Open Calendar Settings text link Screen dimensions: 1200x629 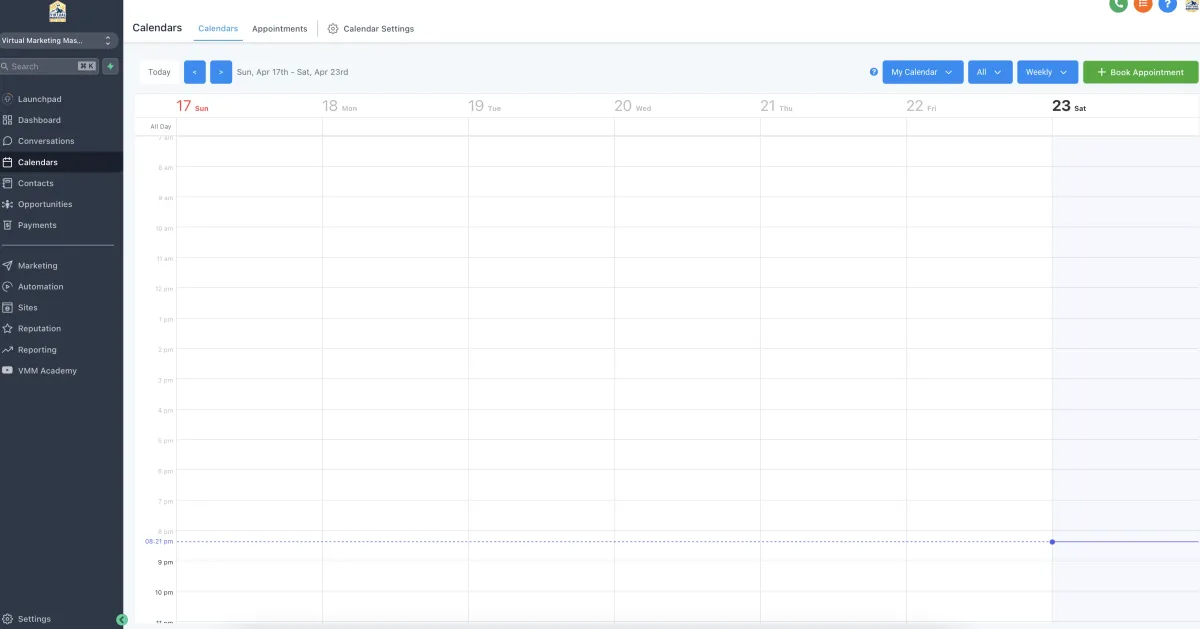pyautogui.click(x=378, y=29)
